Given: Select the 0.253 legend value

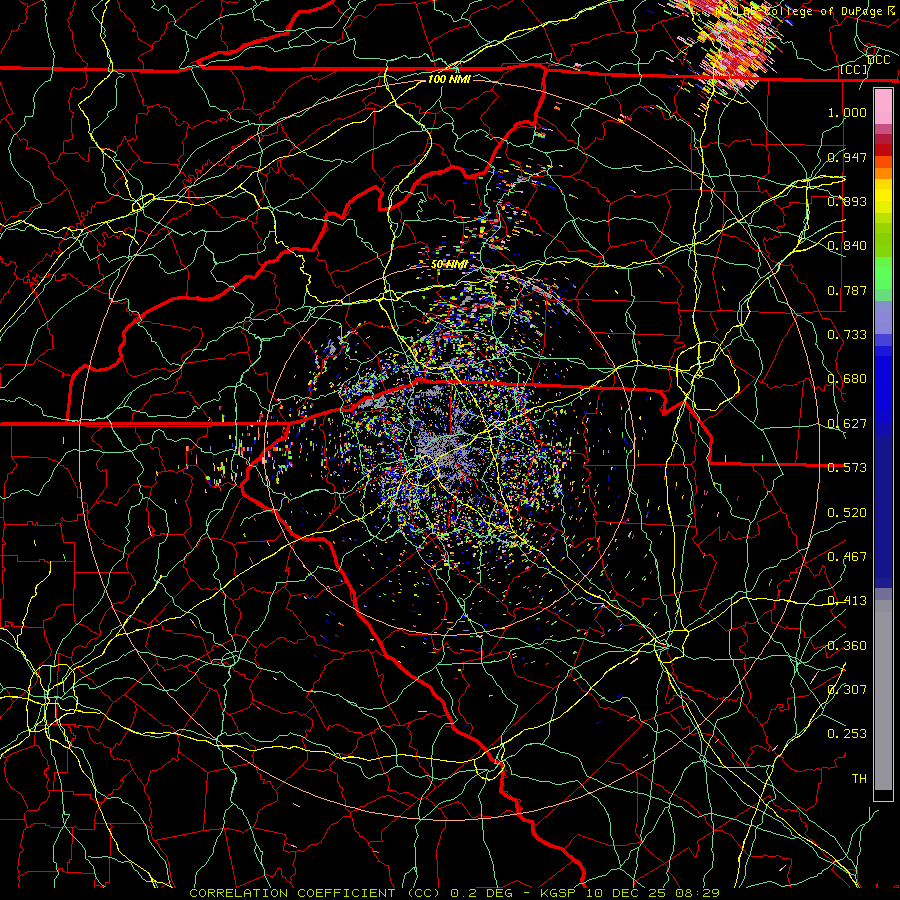Looking at the screenshot, I should tap(847, 734).
